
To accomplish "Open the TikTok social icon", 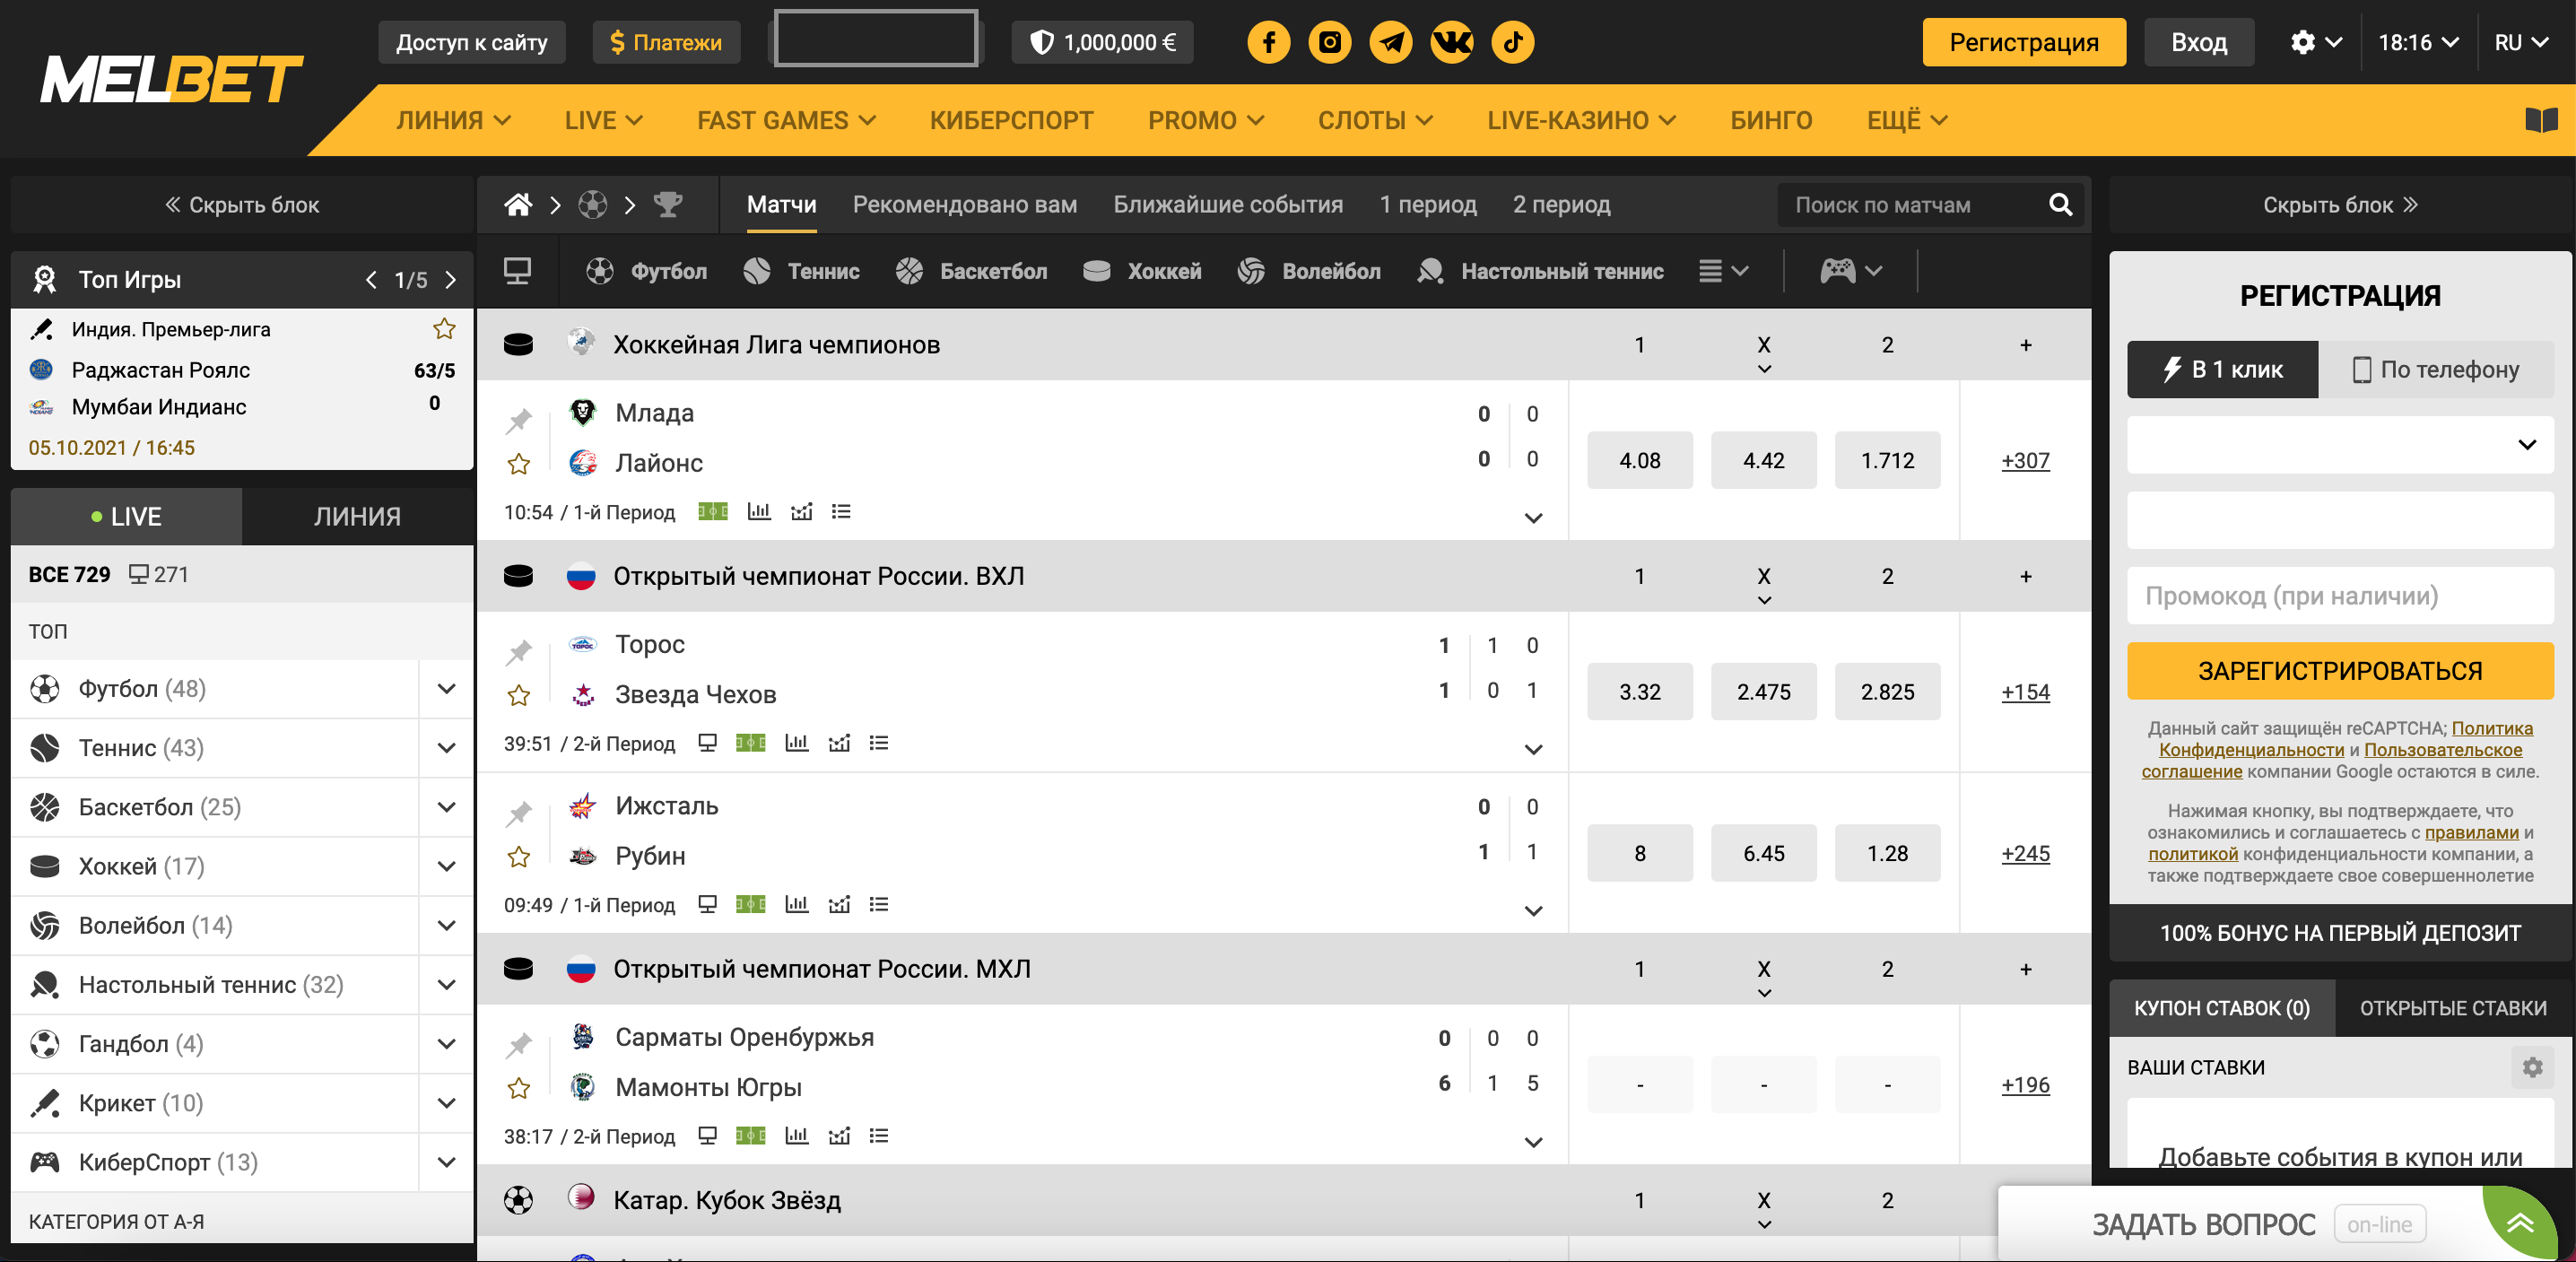I will pos(1512,42).
